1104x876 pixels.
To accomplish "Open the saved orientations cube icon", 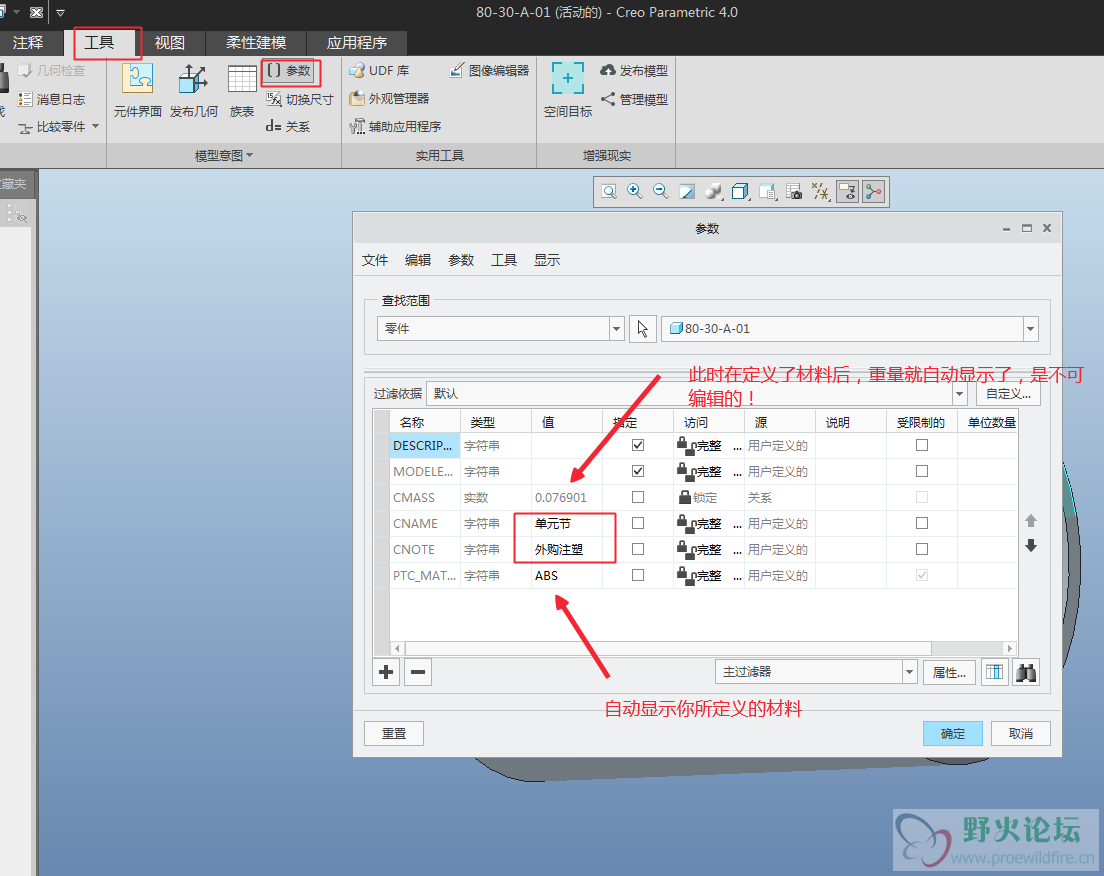I will [740, 192].
